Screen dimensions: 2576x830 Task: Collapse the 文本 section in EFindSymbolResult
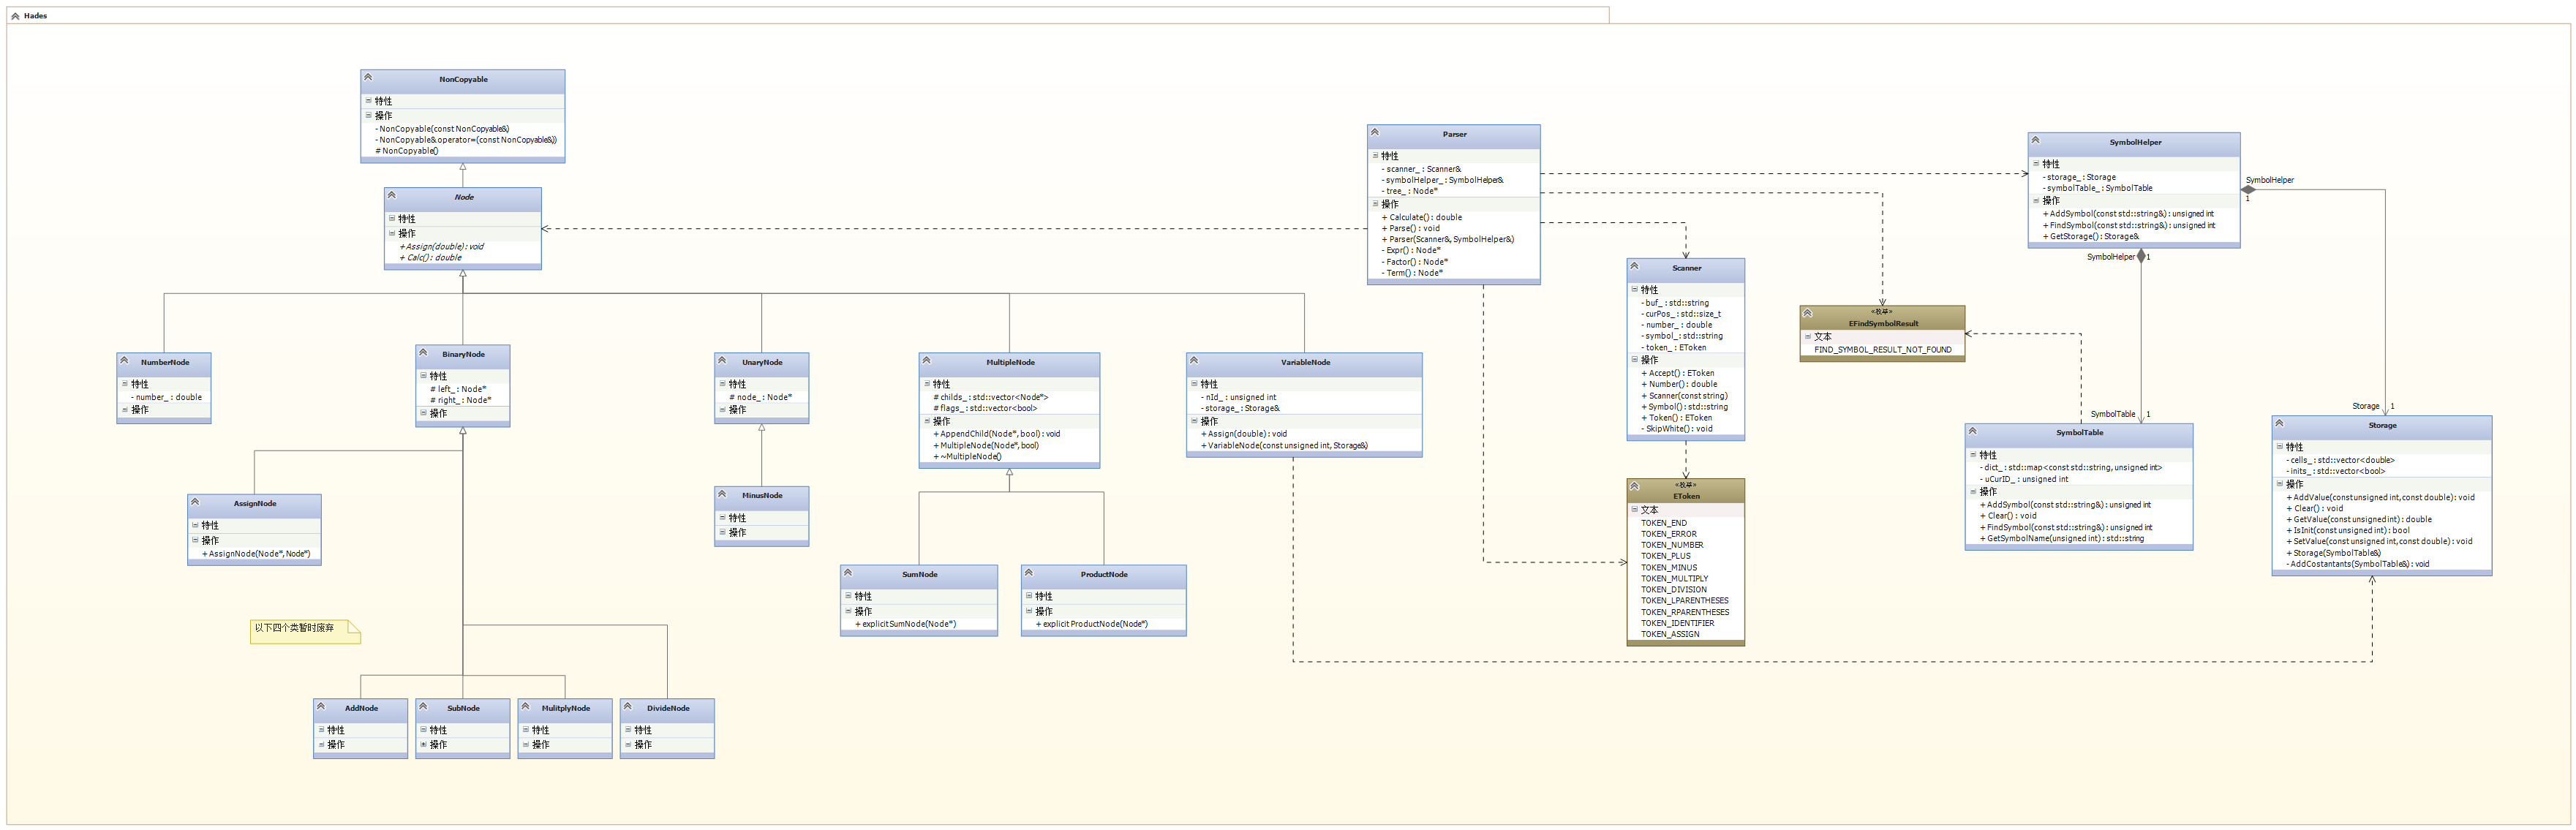[1808, 337]
